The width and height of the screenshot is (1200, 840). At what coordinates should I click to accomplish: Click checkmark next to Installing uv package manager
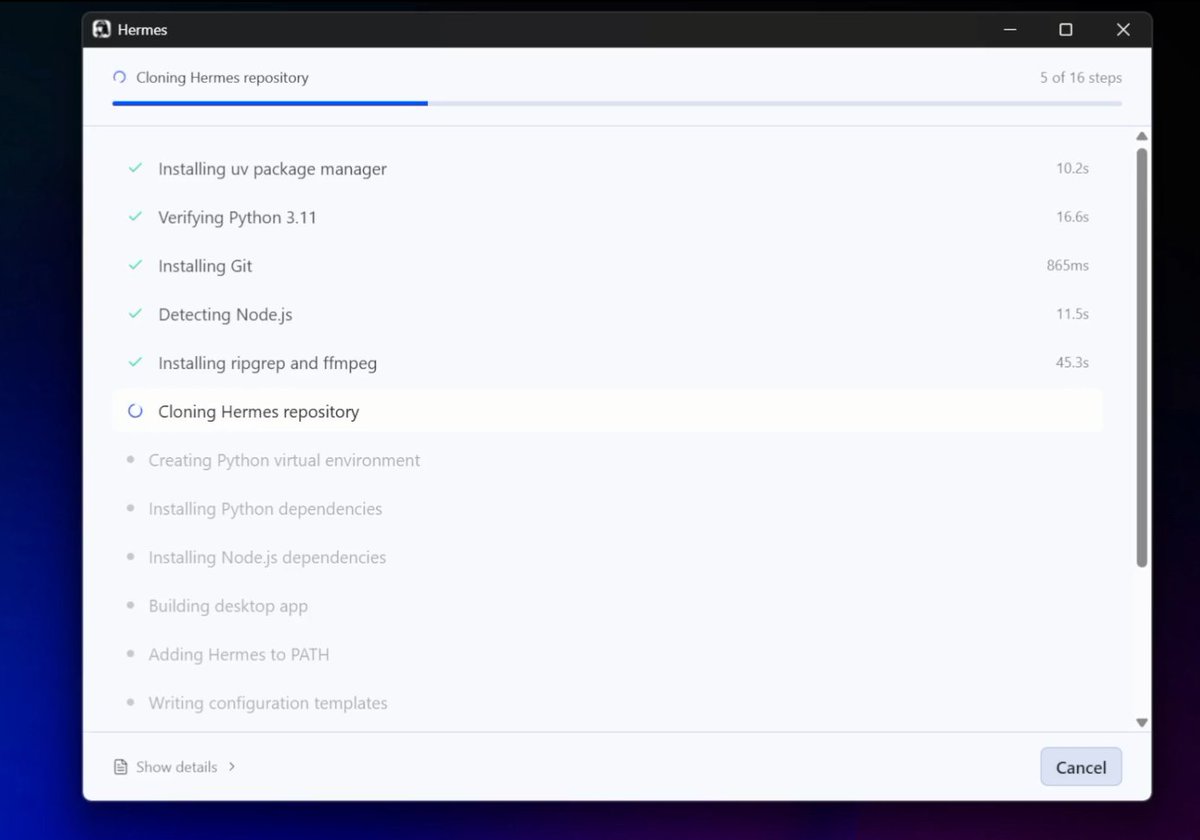tap(135, 168)
